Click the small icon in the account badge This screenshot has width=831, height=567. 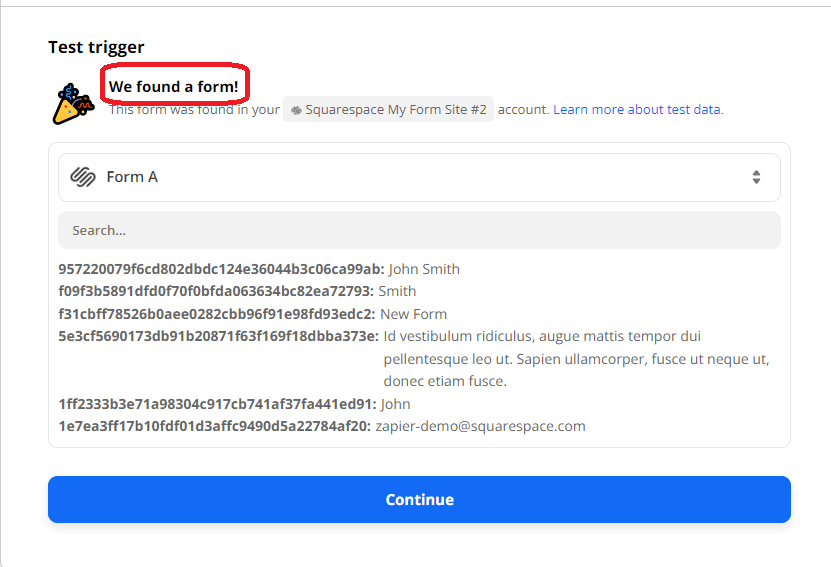point(296,110)
